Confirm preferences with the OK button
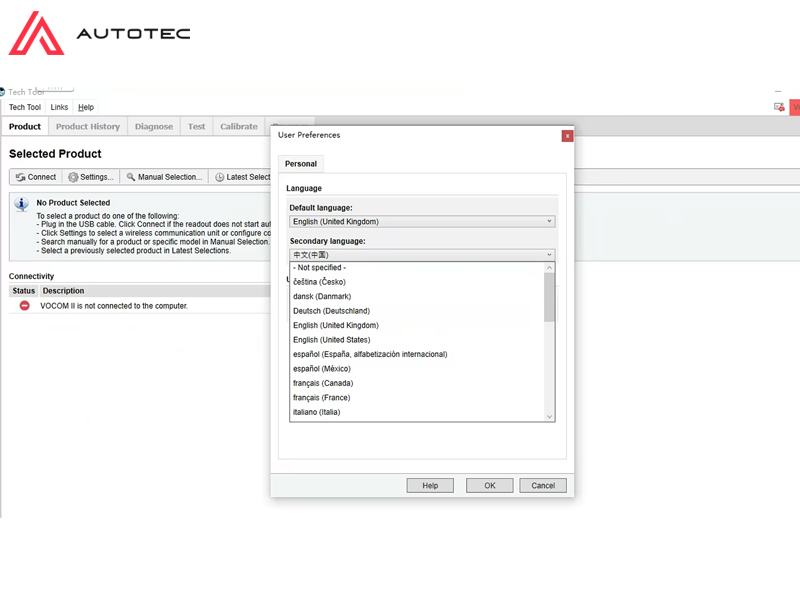This screenshot has height=600, width=800. coord(490,486)
